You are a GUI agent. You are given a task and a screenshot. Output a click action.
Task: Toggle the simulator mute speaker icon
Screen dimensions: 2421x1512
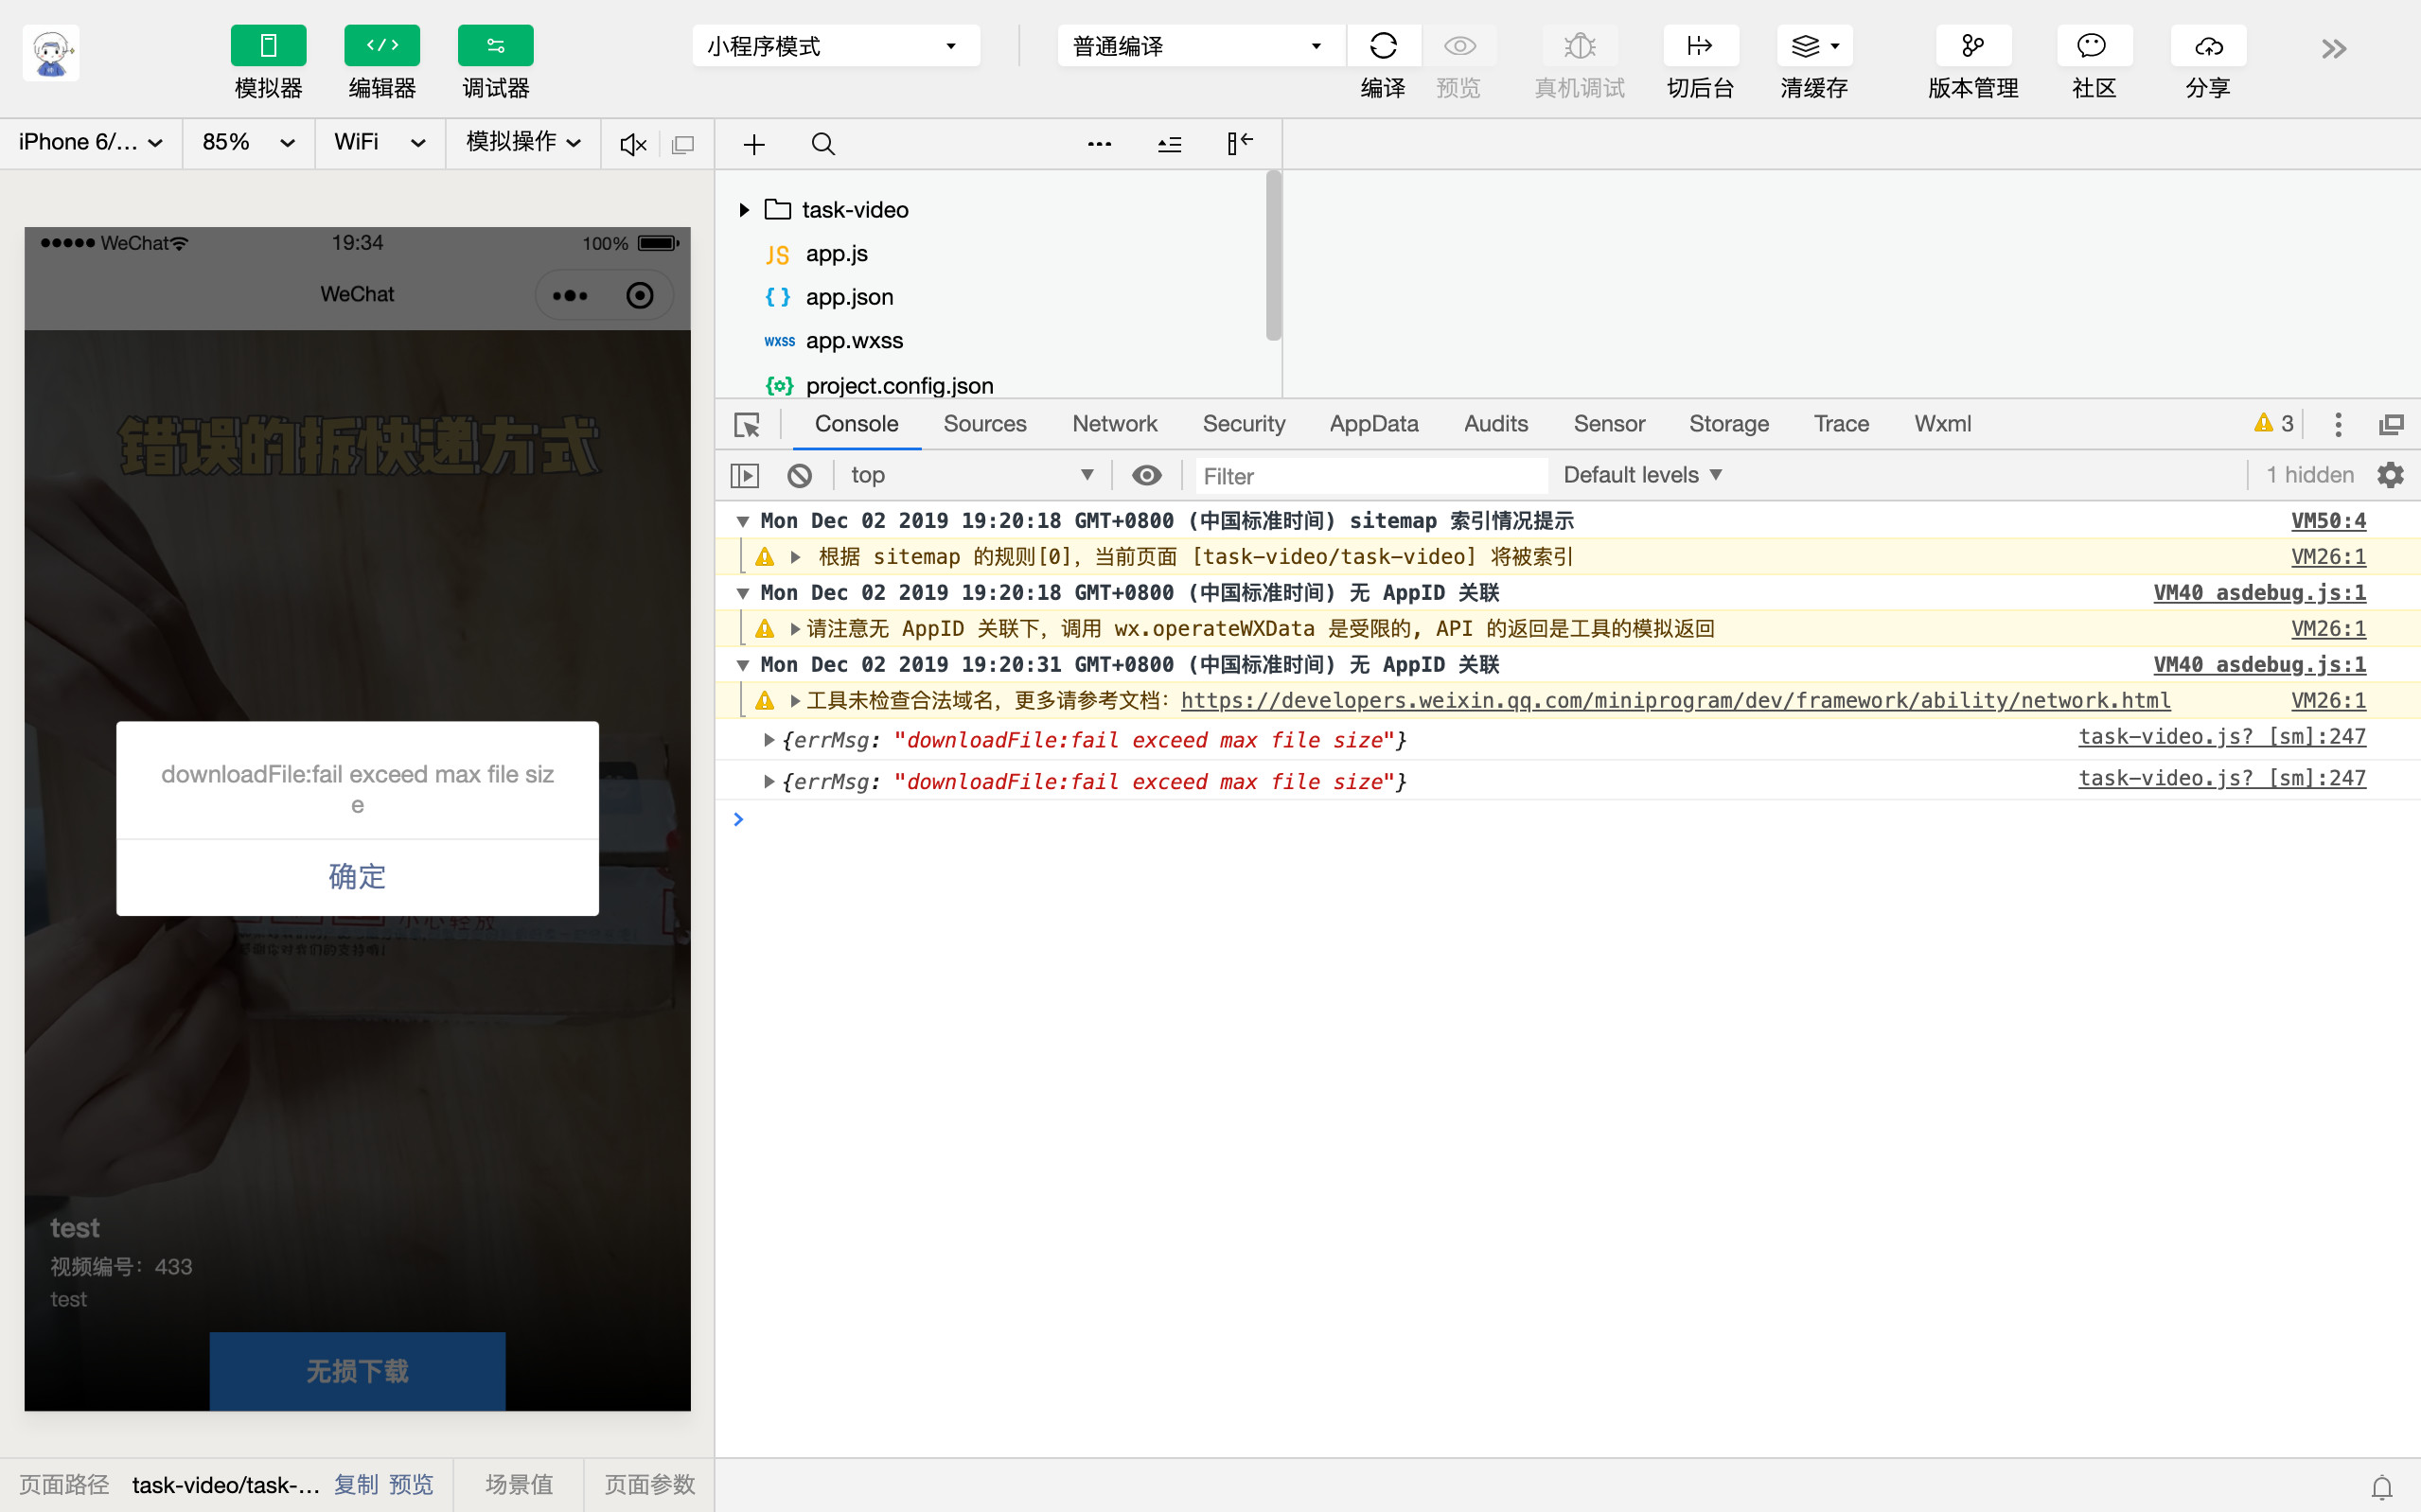(633, 144)
